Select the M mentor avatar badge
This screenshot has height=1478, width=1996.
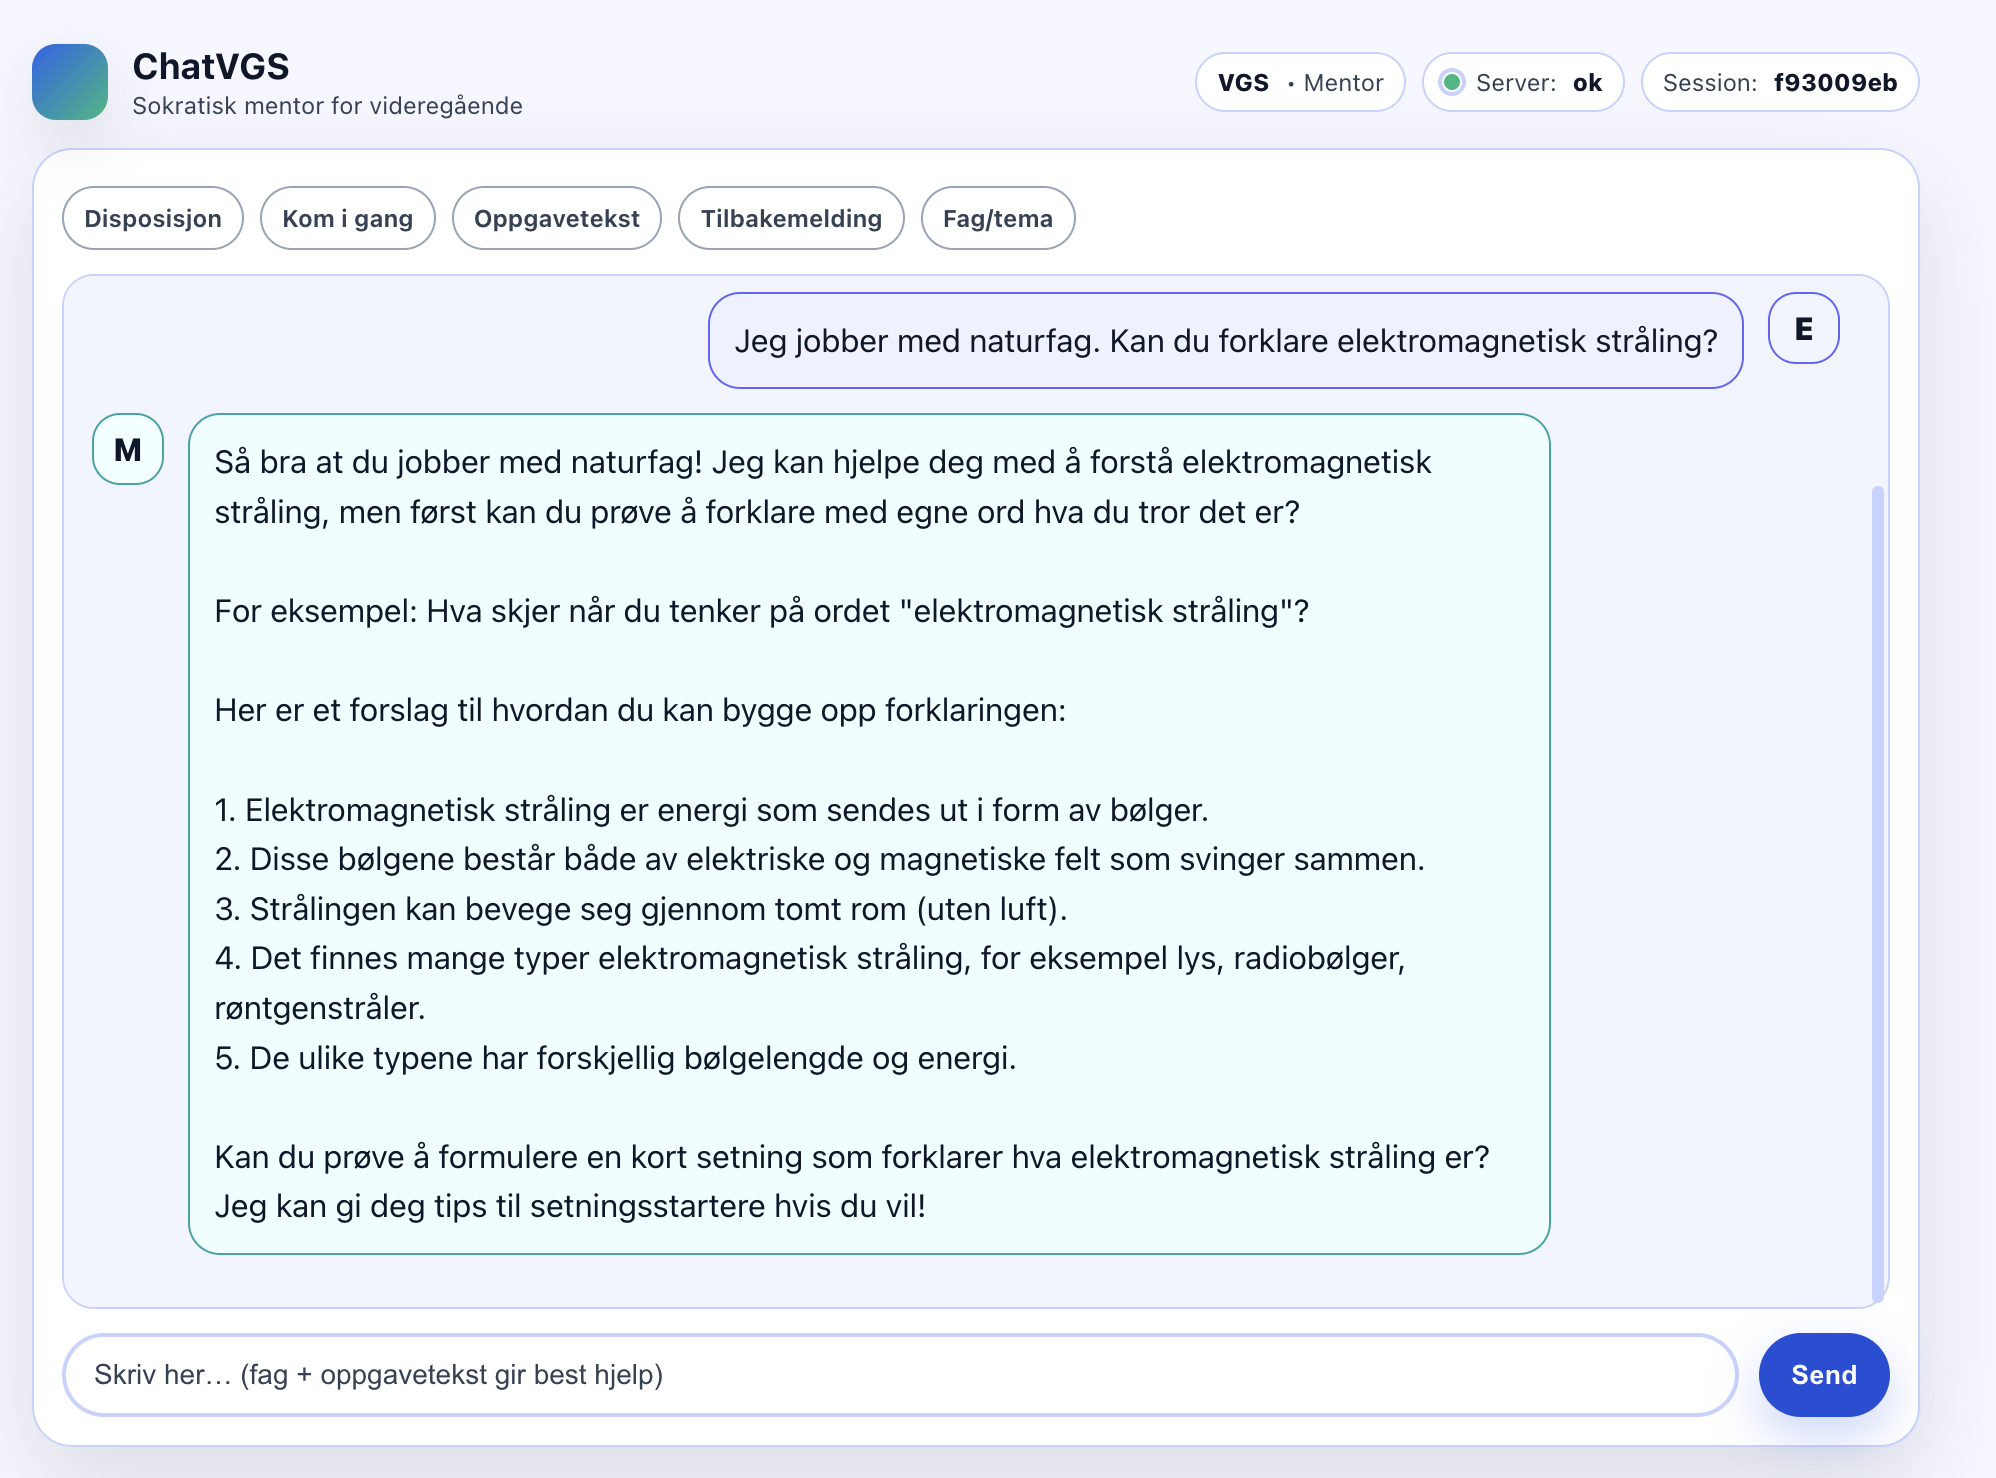pyautogui.click(x=126, y=449)
